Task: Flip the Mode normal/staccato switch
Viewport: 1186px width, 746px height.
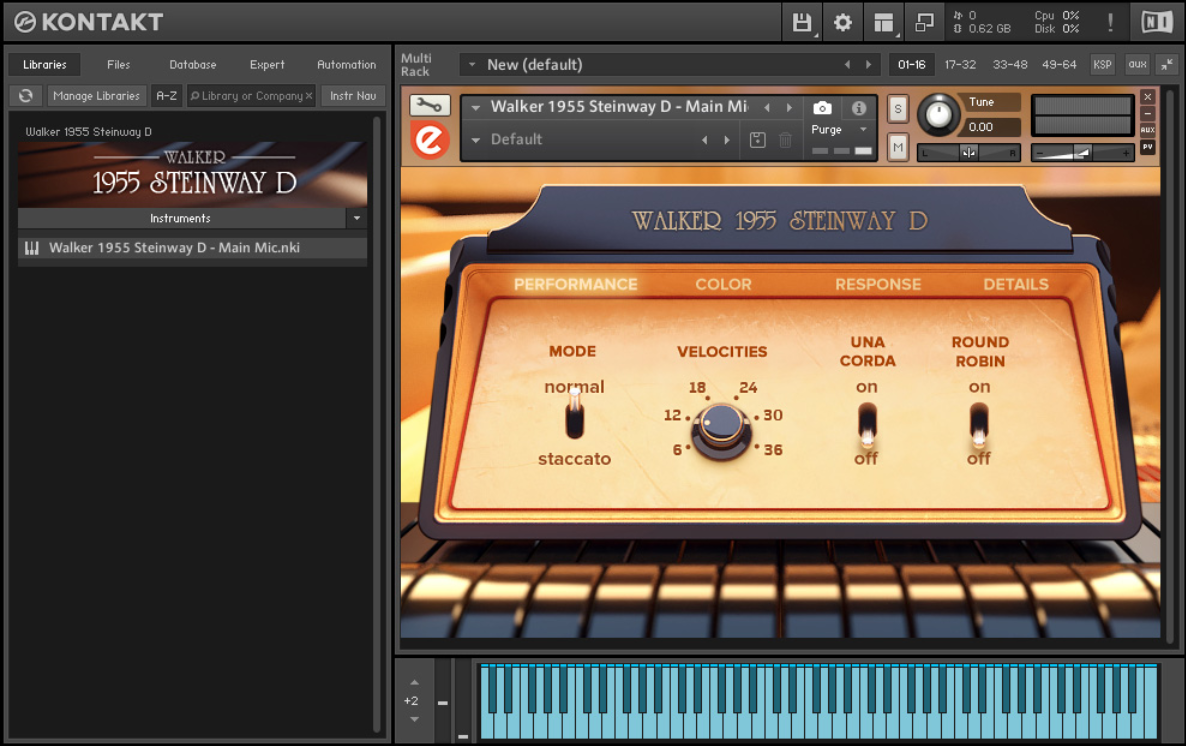Action: pos(575,415)
